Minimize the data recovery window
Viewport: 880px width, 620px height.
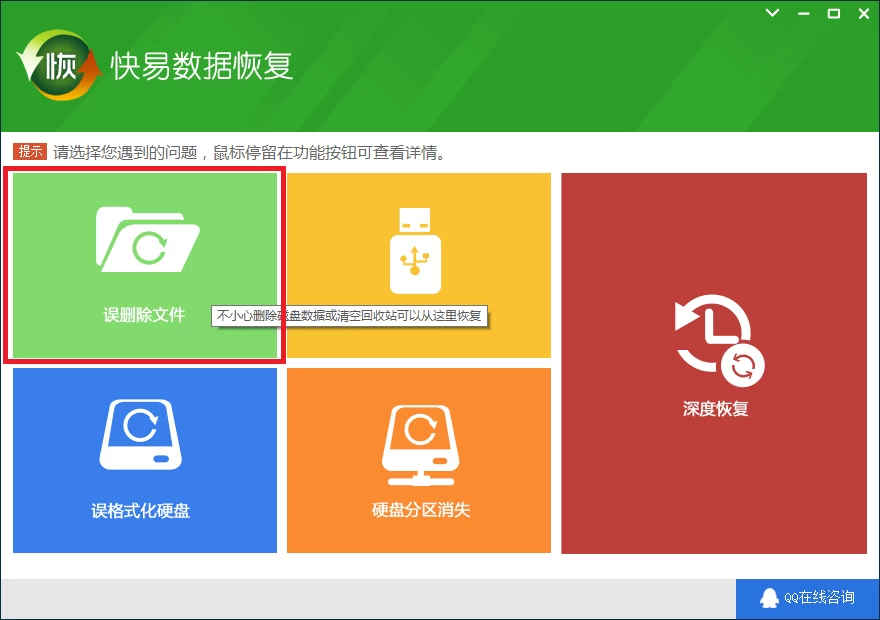(803, 13)
